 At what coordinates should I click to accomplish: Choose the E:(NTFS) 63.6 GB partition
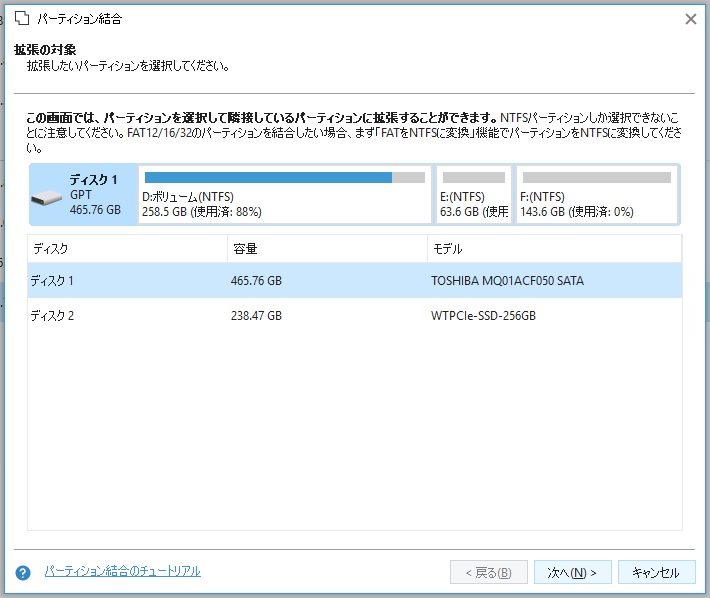[x=473, y=196]
